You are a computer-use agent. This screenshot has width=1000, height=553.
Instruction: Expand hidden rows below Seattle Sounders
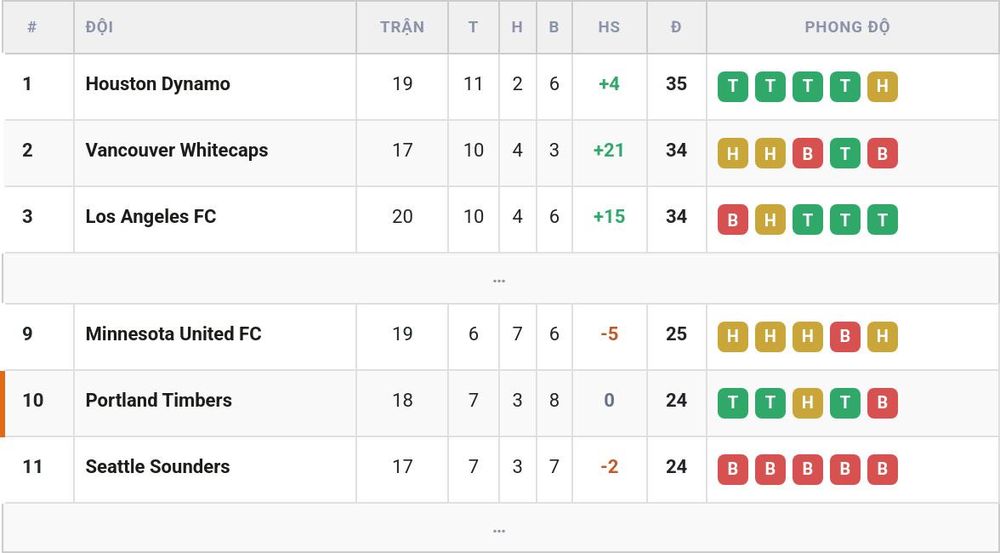coord(499,529)
